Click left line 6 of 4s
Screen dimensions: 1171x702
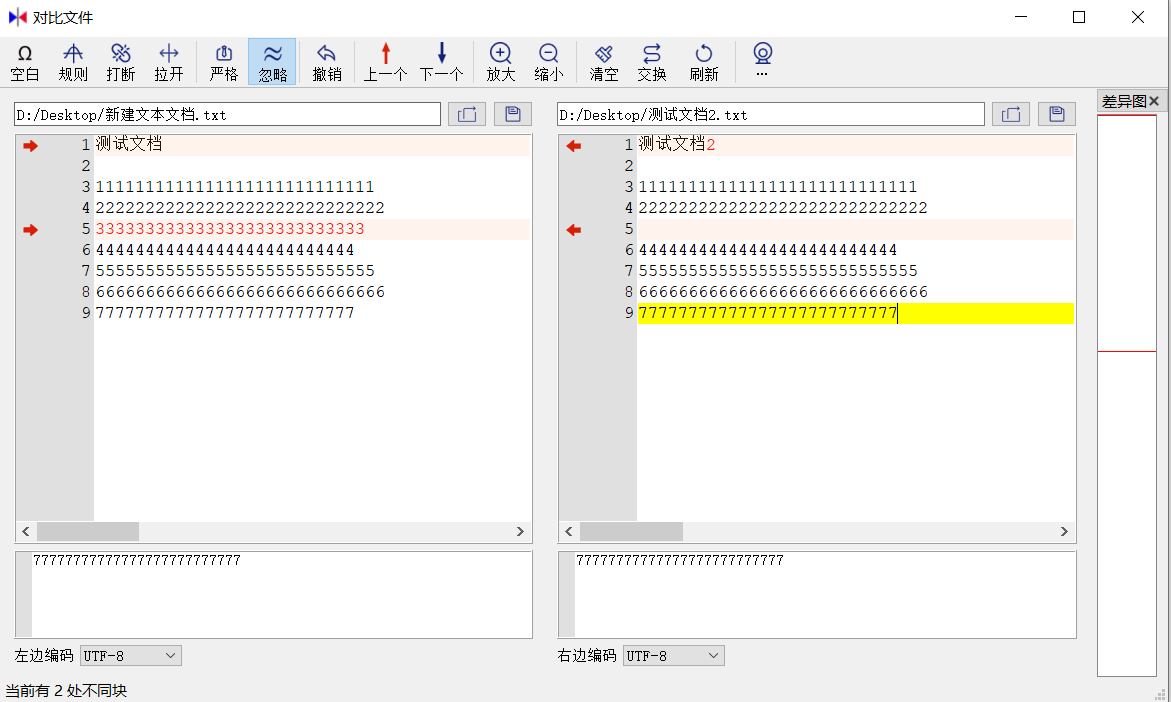pyautogui.click(x=225, y=249)
